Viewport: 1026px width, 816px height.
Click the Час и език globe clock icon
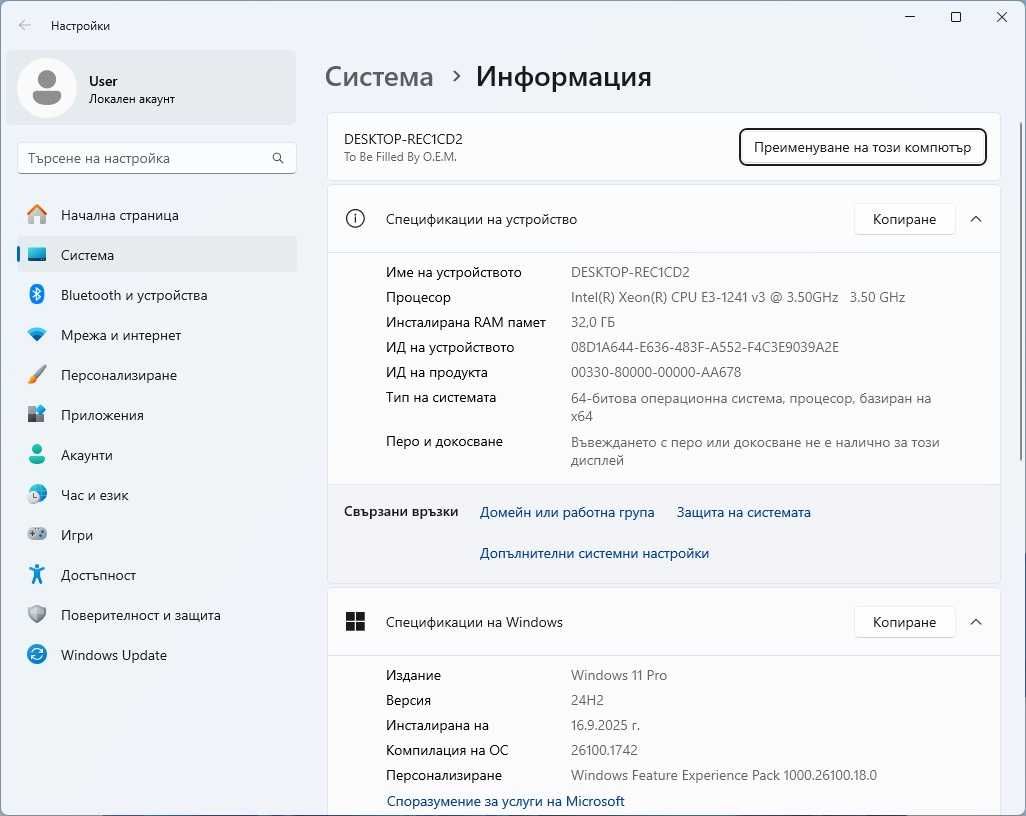(37, 494)
